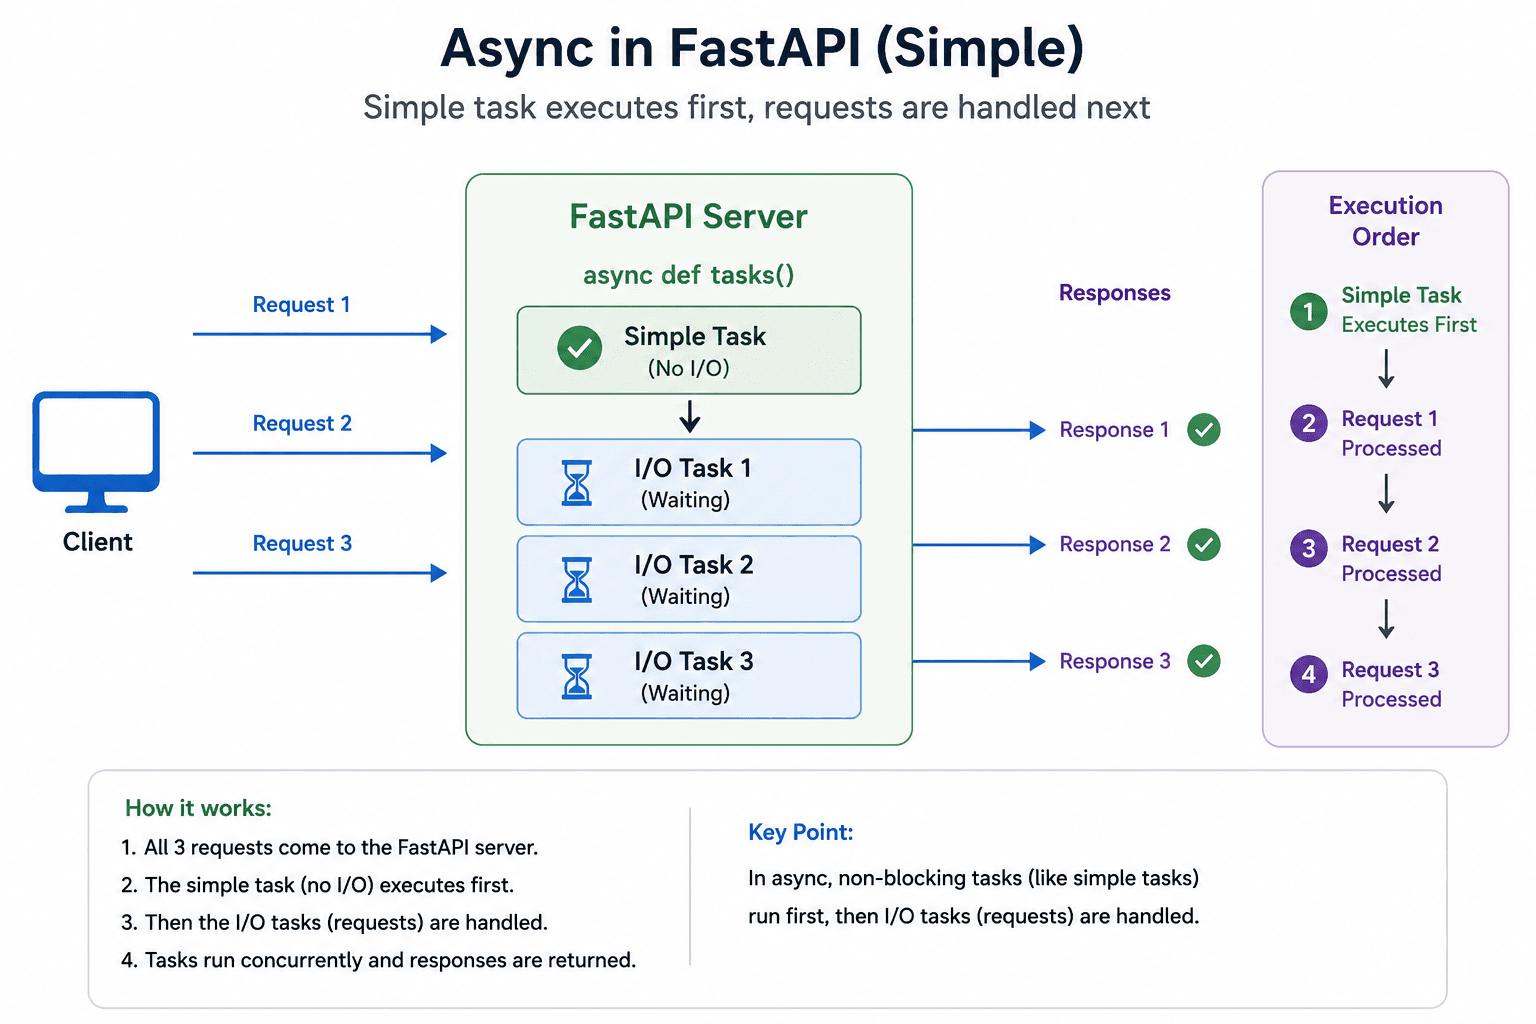Viewport: 1536px width, 1024px height.
Task: Click the hourglass icon for I/O Task 2
Action: coord(577,580)
